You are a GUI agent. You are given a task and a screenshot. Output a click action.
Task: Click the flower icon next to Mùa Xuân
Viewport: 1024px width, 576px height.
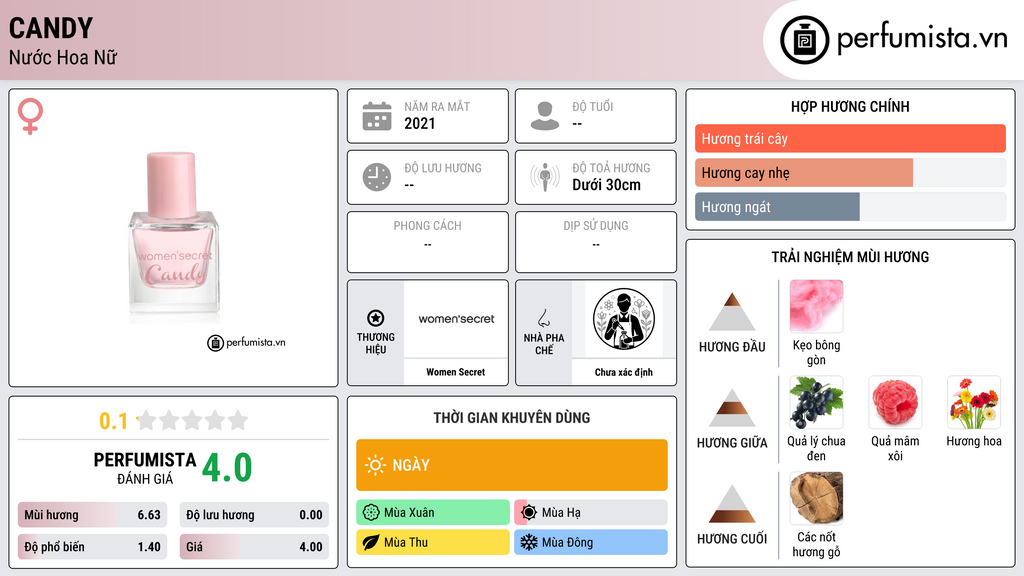click(x=371, y=513)
